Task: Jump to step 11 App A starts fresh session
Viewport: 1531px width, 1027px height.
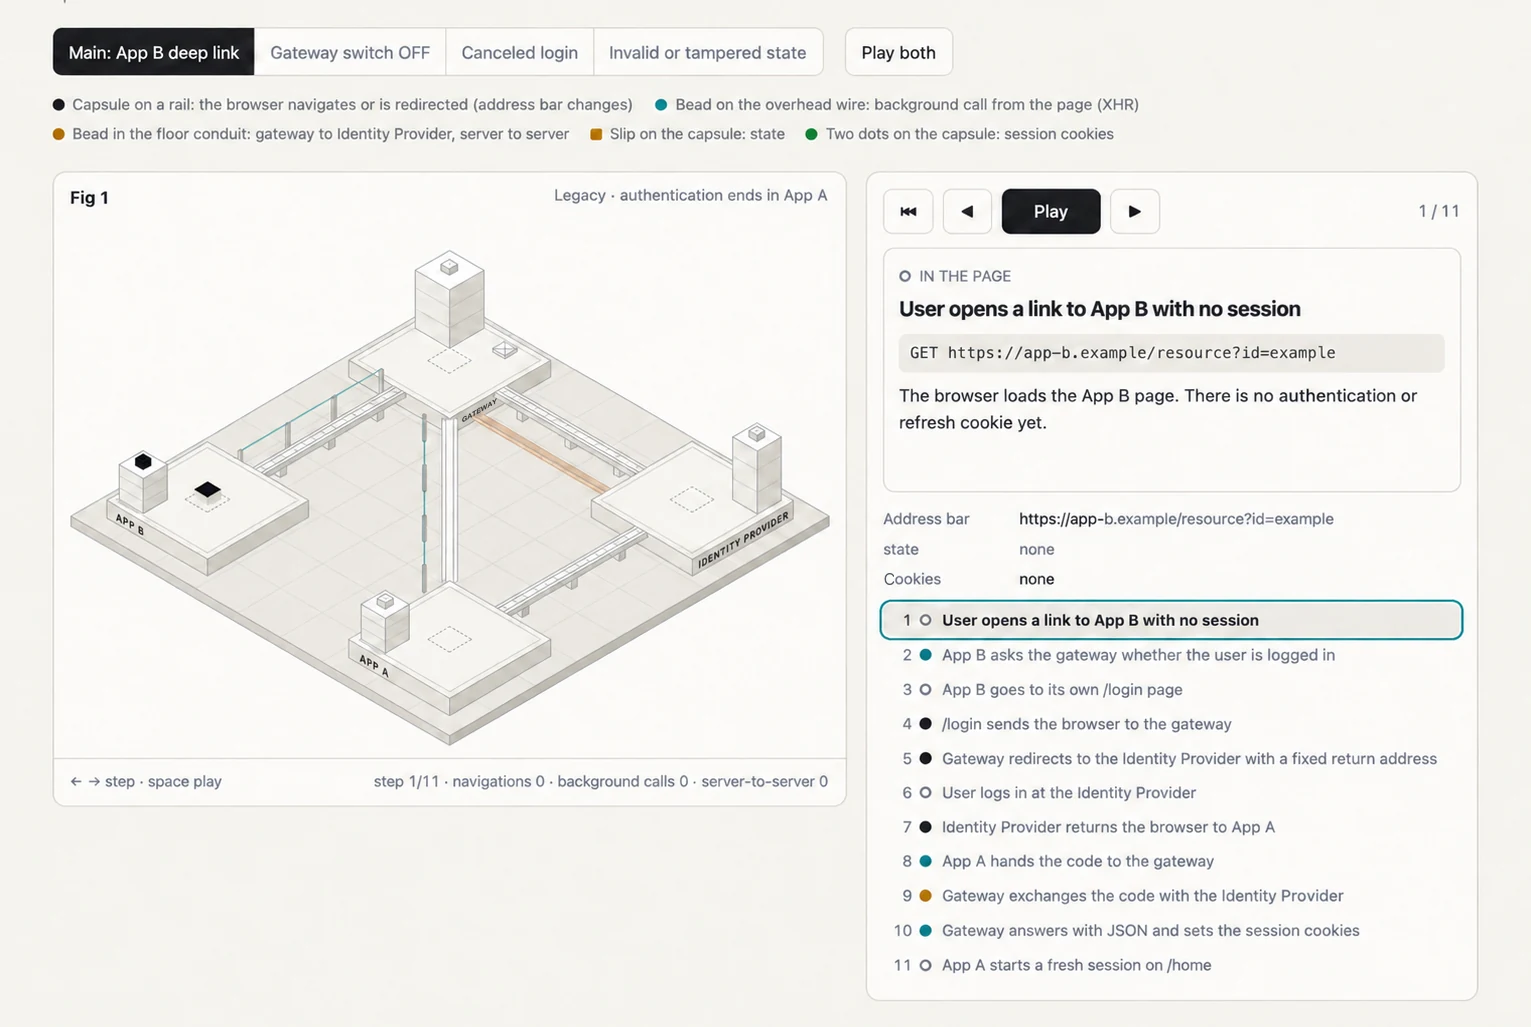Action: (x=1171, y=965)
